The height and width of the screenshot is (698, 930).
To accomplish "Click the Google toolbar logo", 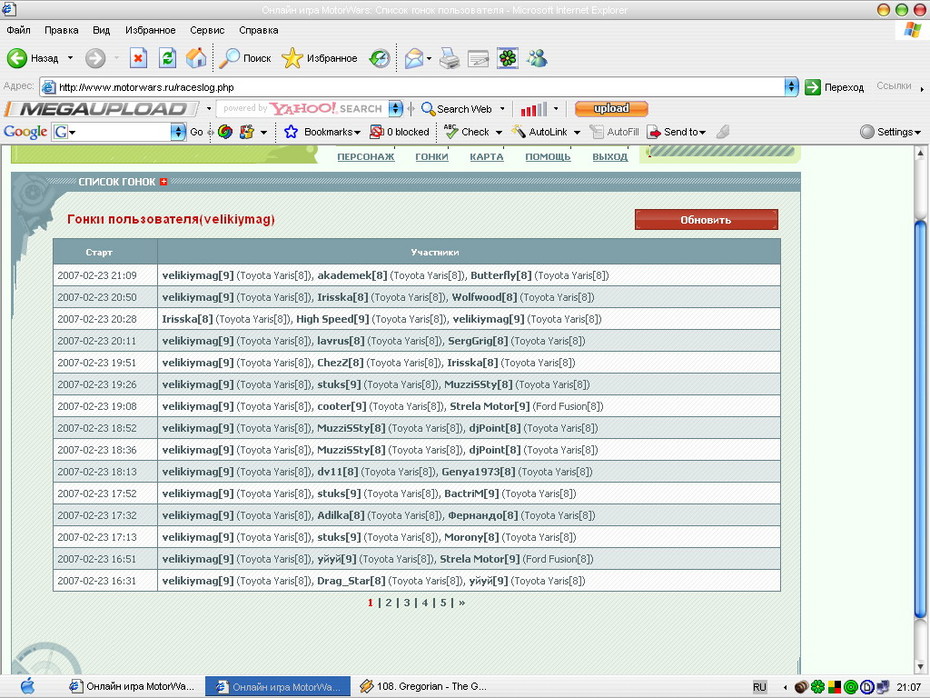I will [26, 132].
